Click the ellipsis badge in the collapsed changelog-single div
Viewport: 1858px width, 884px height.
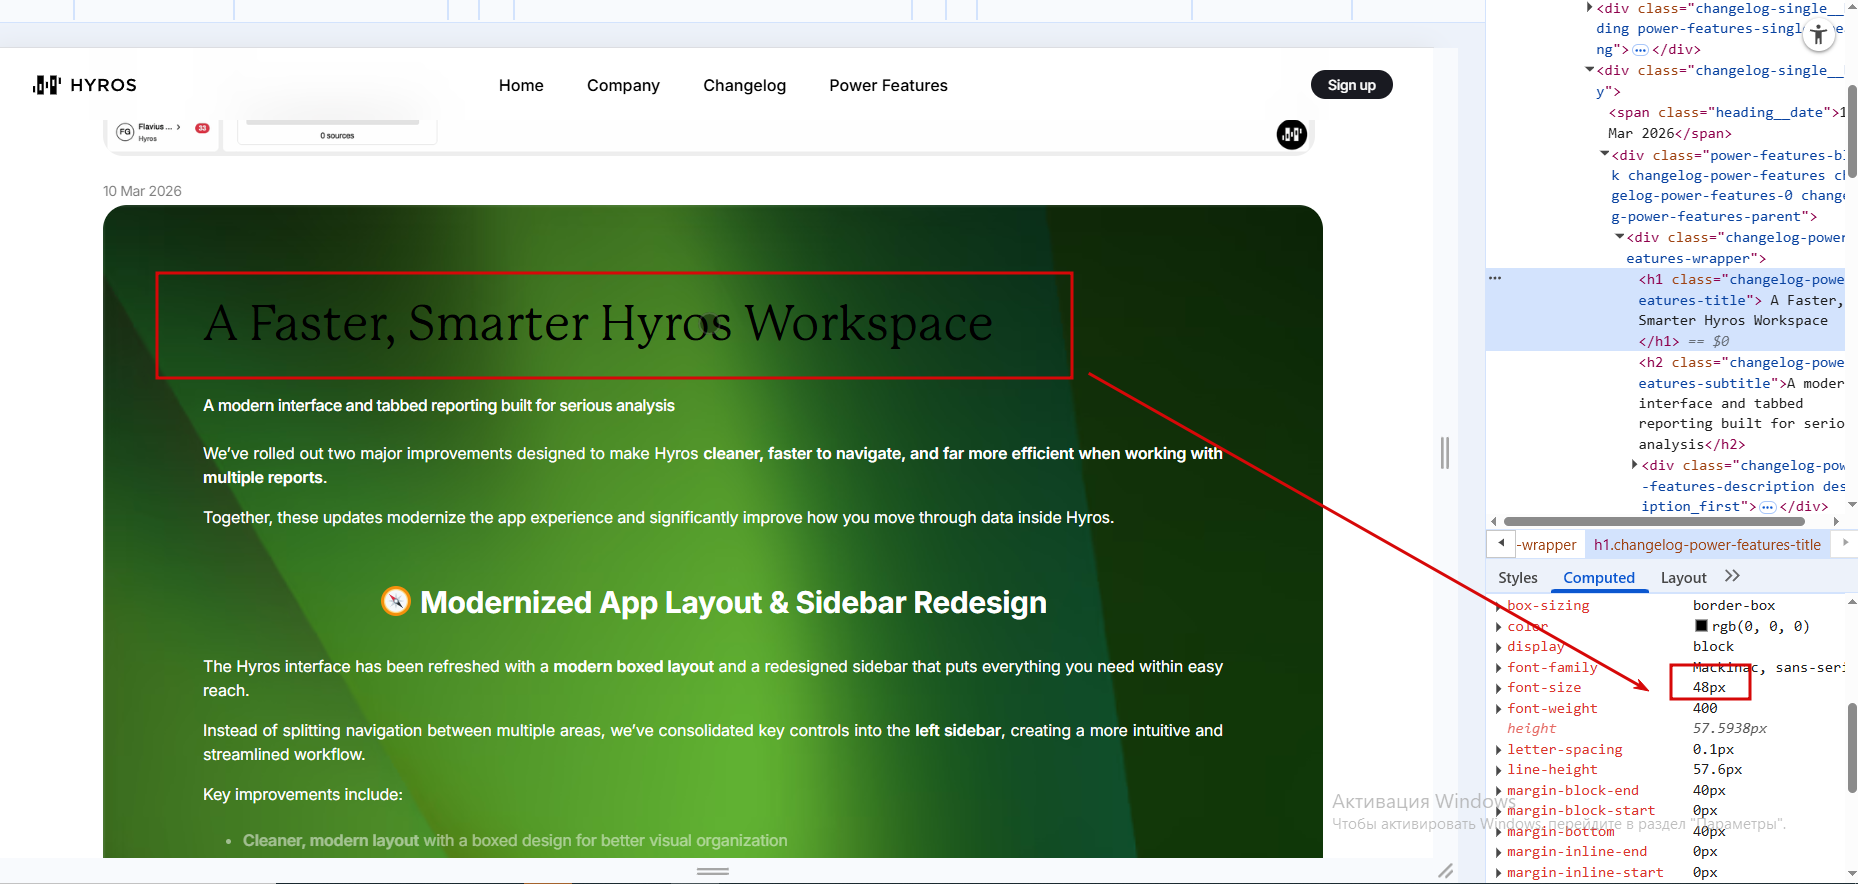(1640, 50)
